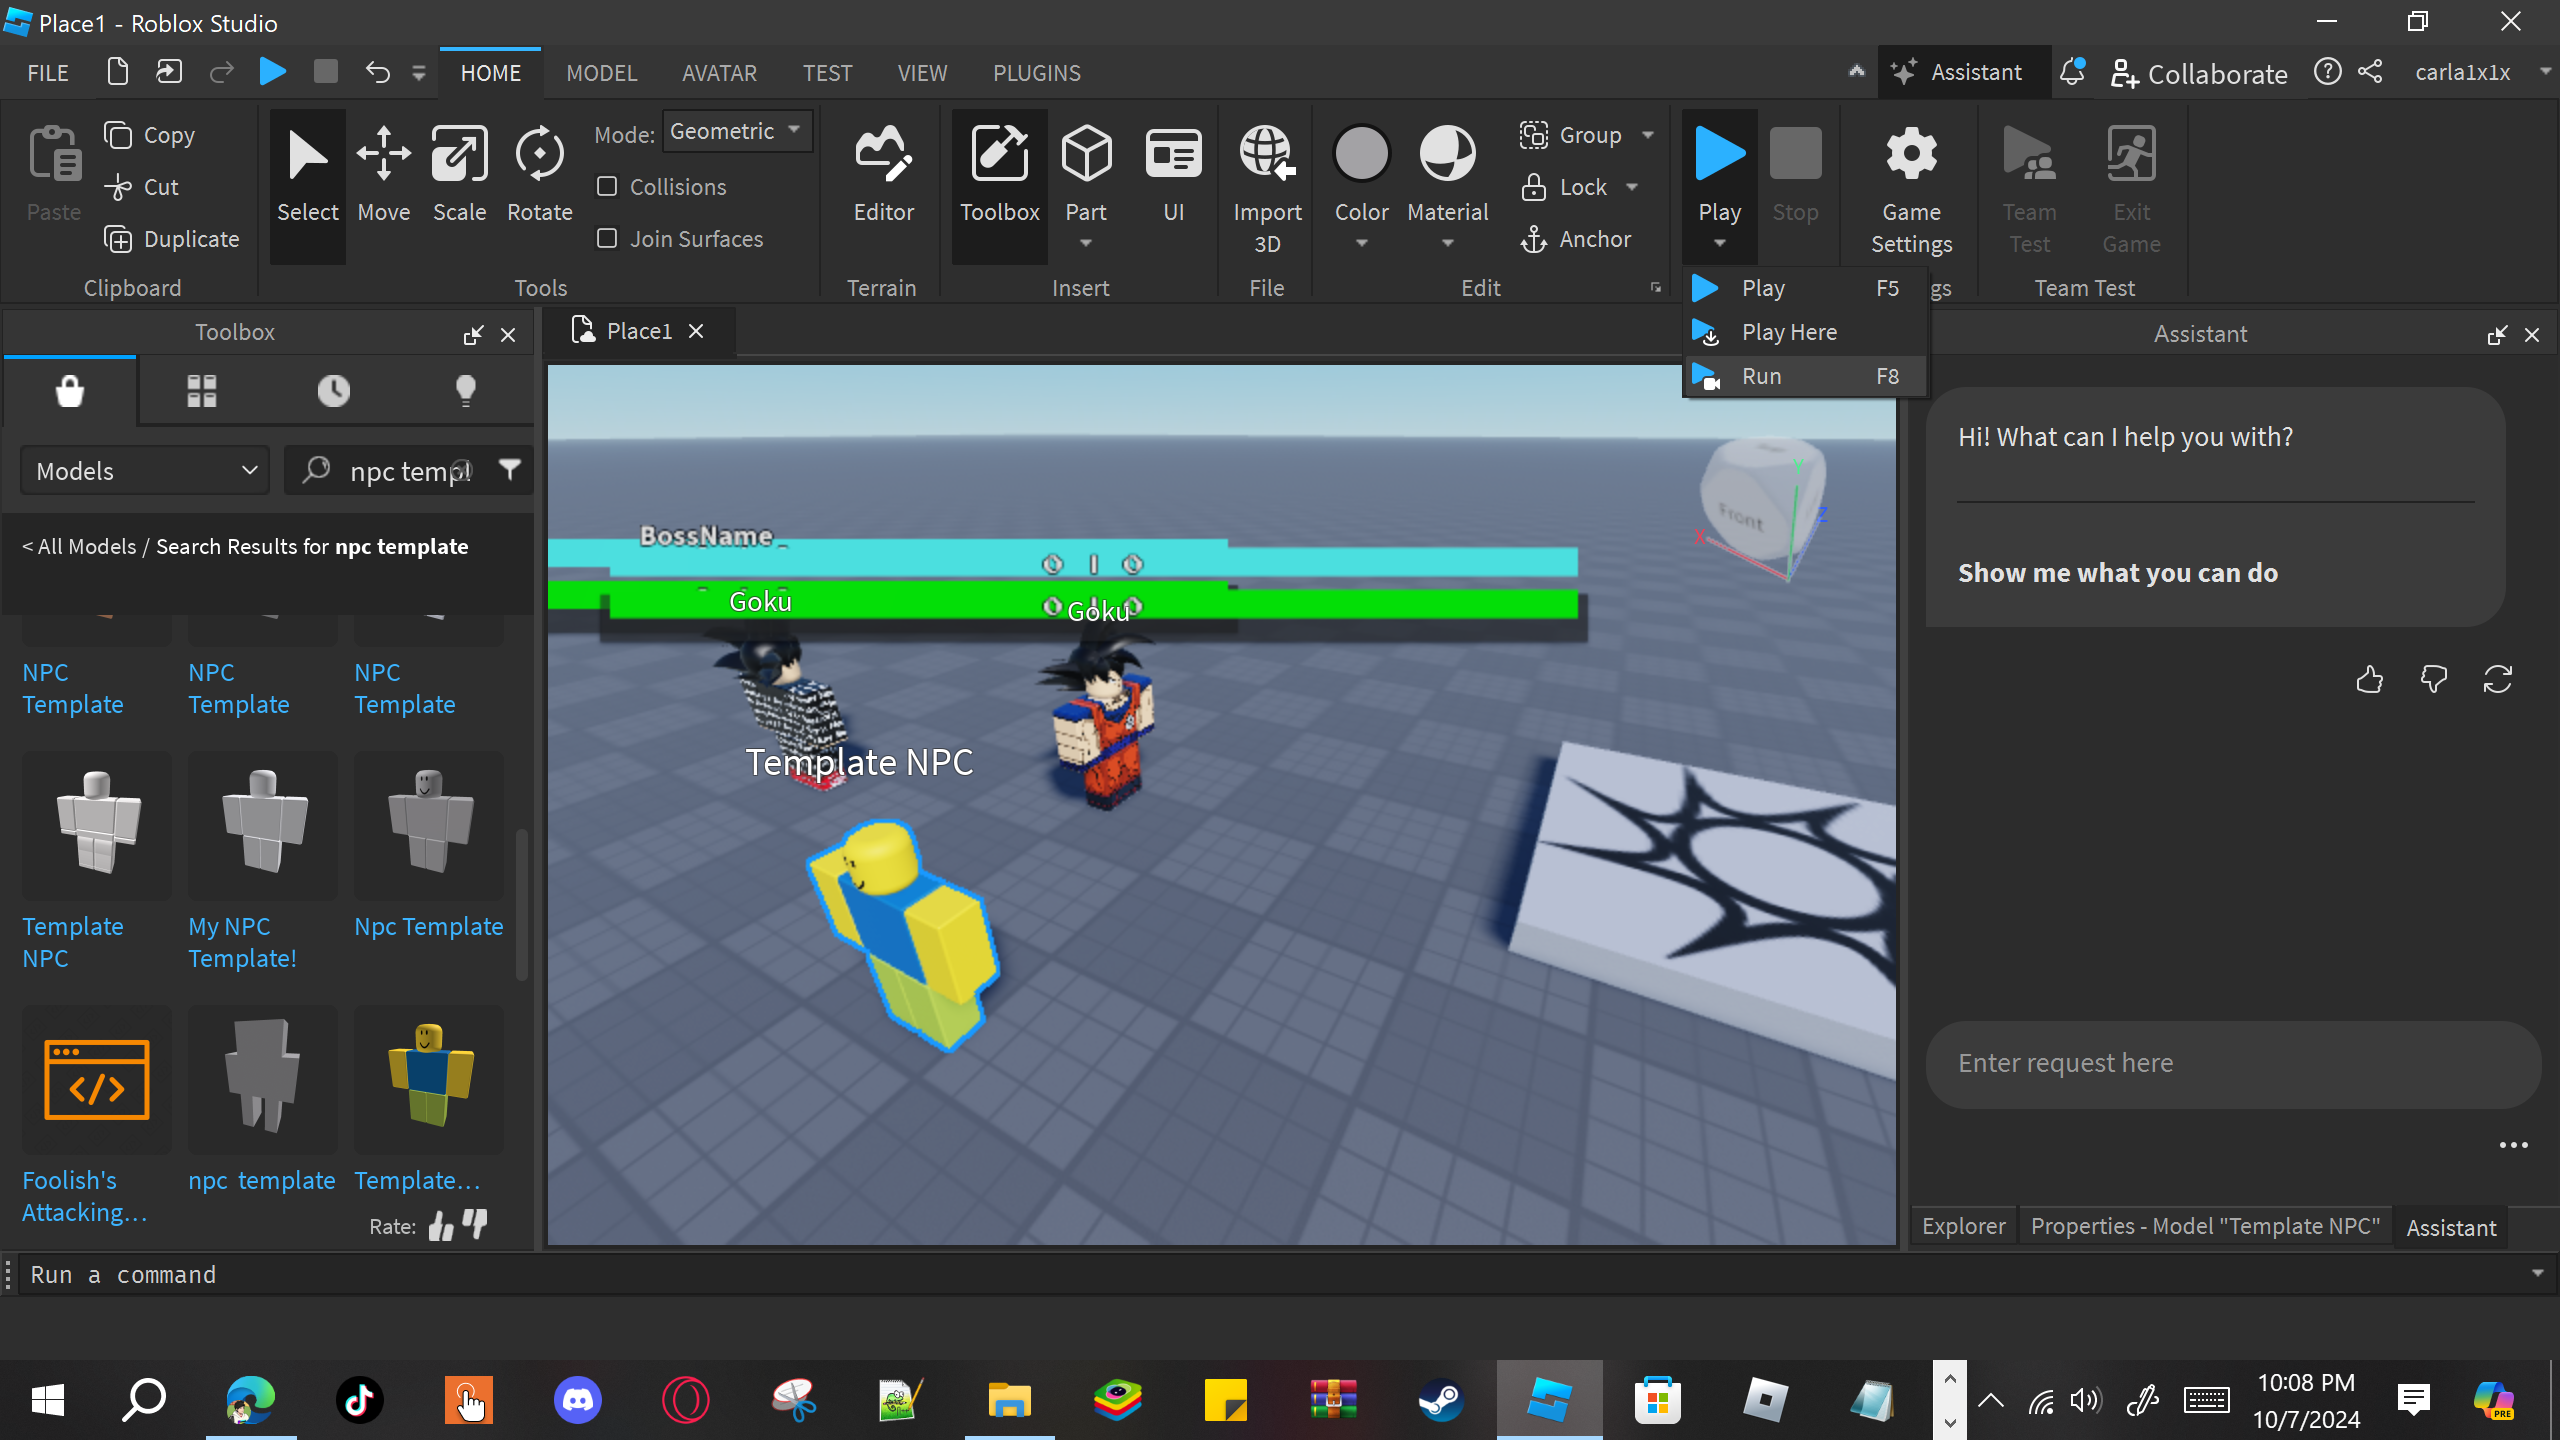This screenshot has height=1440, width=2560.
Task: Open the Toolbox Inventory tab icon
Action: [201, 390]
